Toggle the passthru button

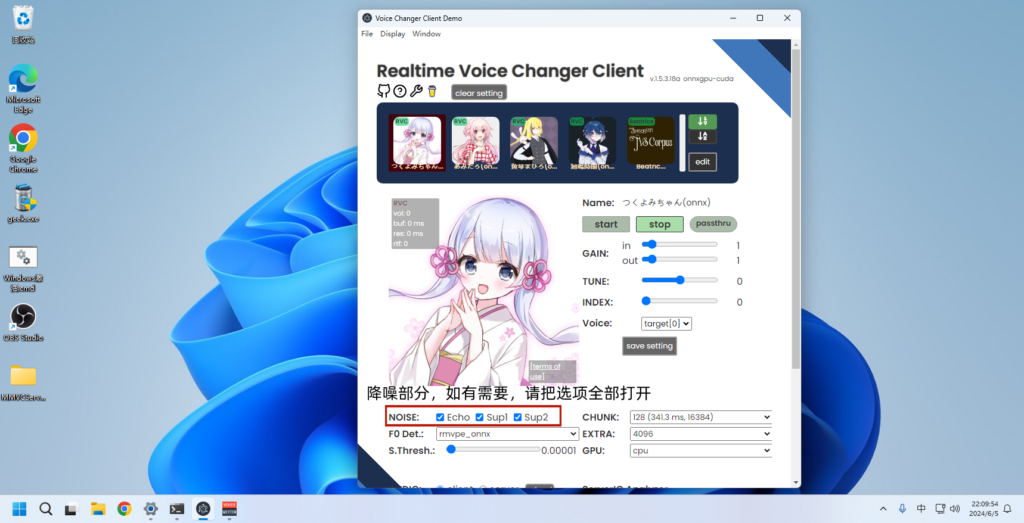713,223
